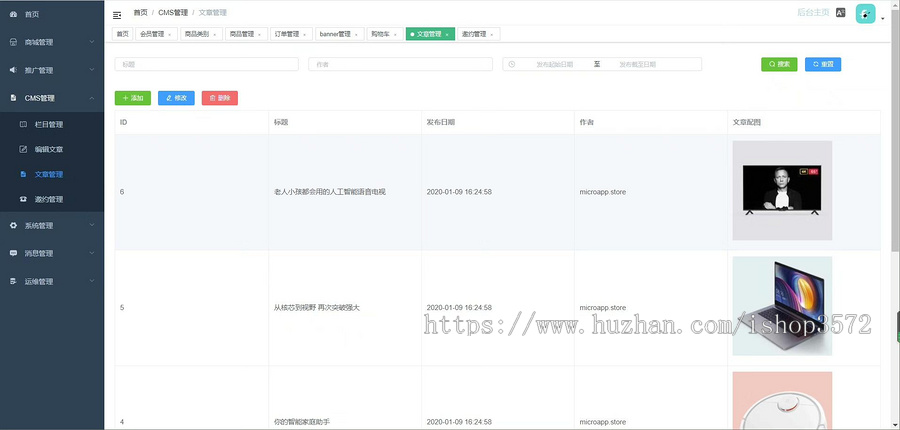Click the 邀约管理 phone icon
900x430 pixels.
[24, 199]
